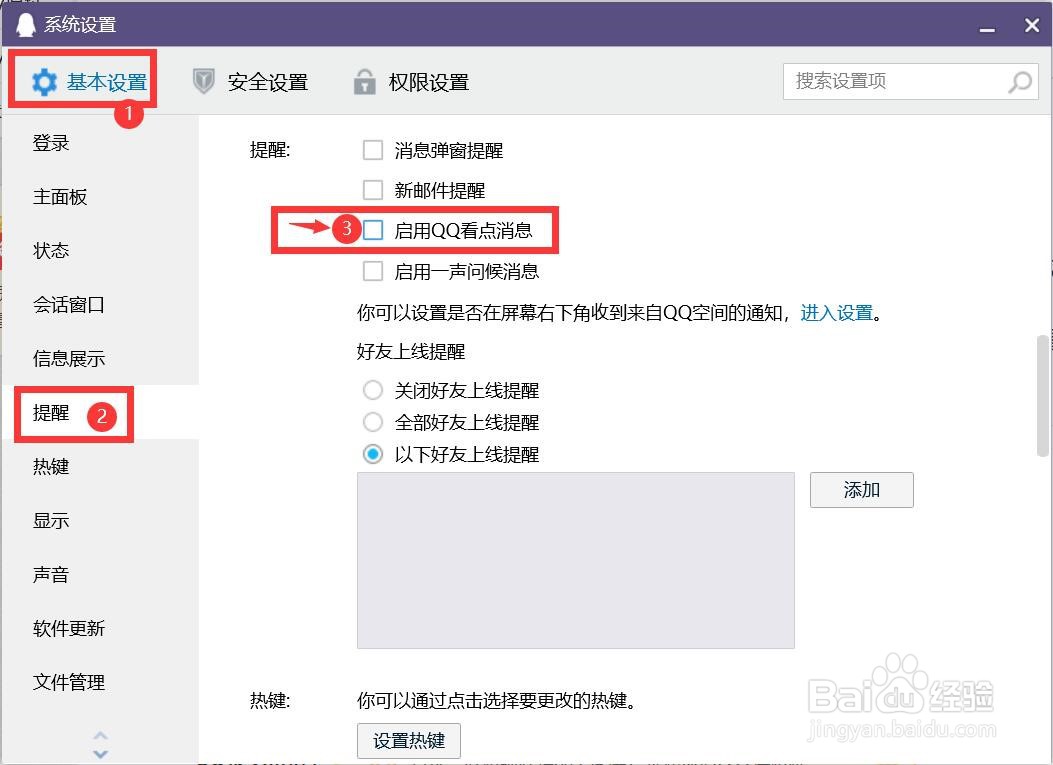Close the 系统设置 window
Viewport: 1053px width, 765px height.
click(1032, 26)
